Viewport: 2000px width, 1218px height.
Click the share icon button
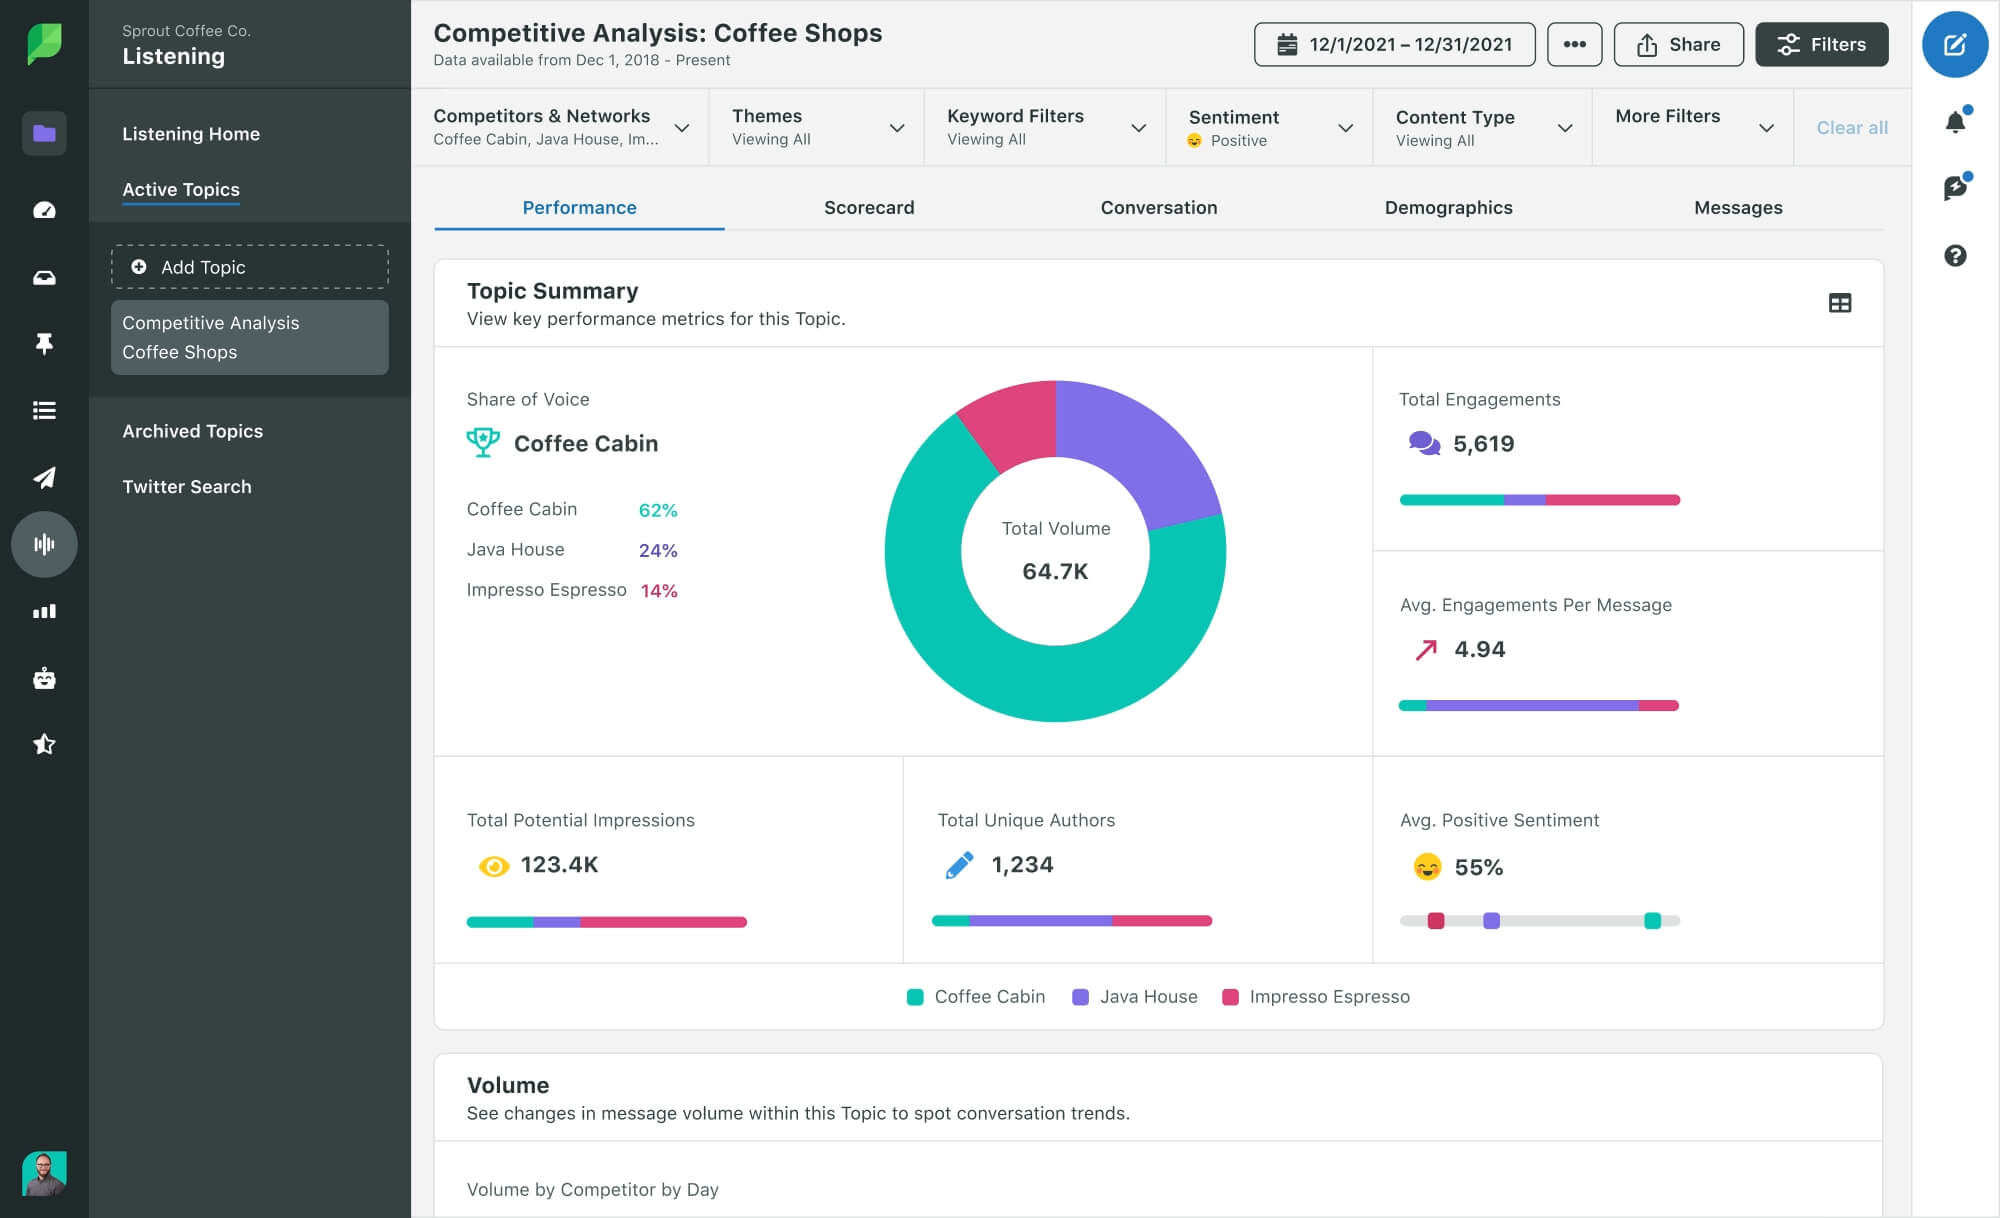click(1677, 43)
